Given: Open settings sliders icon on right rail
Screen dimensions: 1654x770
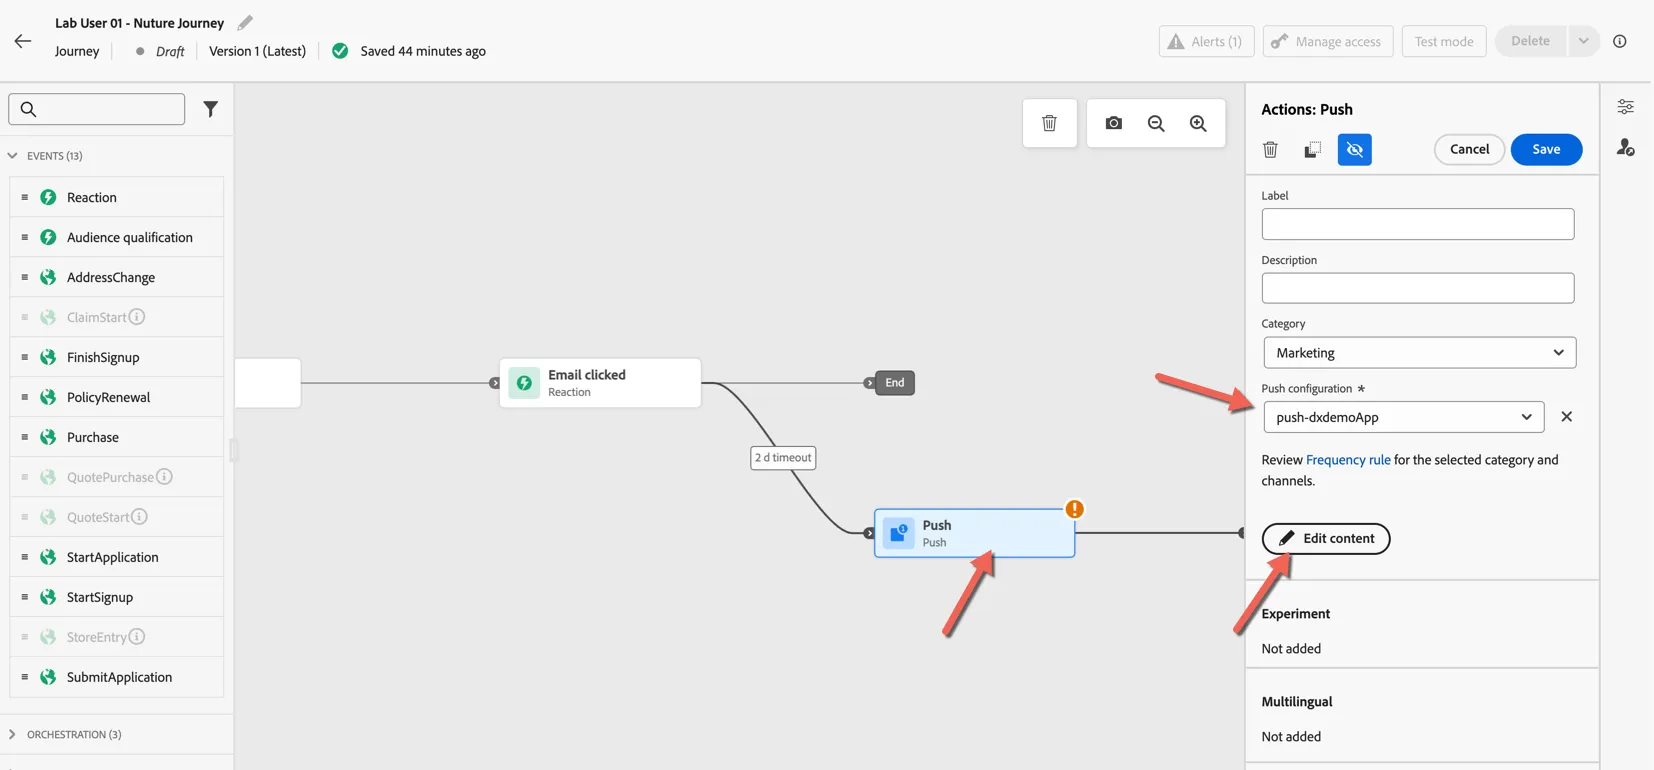Looking at the screenshot, I should [1626, 107].
